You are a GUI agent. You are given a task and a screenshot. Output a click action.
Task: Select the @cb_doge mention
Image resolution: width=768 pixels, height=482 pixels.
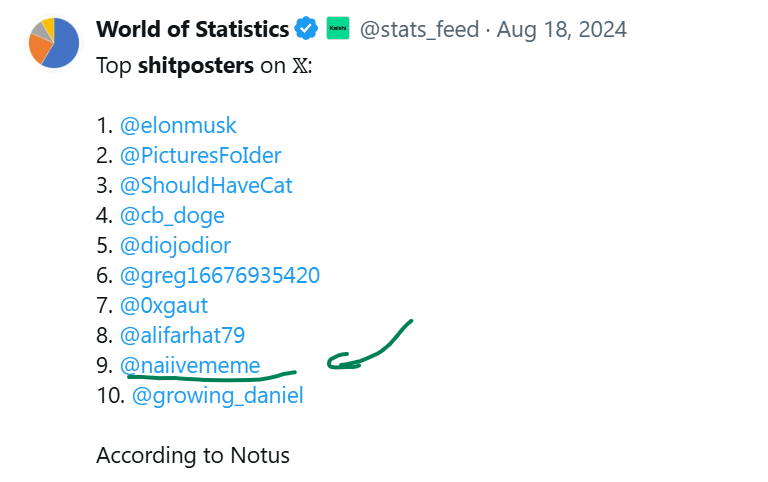(x=172, y=216)
